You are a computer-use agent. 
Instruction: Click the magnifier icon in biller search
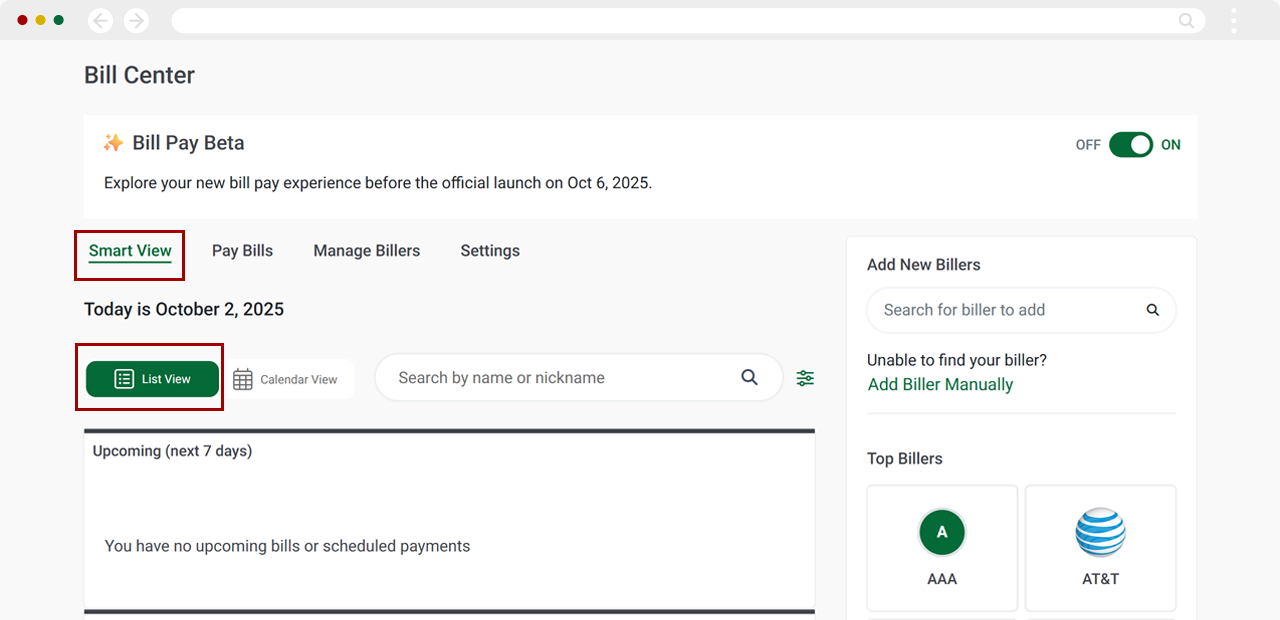(1152, 310)
